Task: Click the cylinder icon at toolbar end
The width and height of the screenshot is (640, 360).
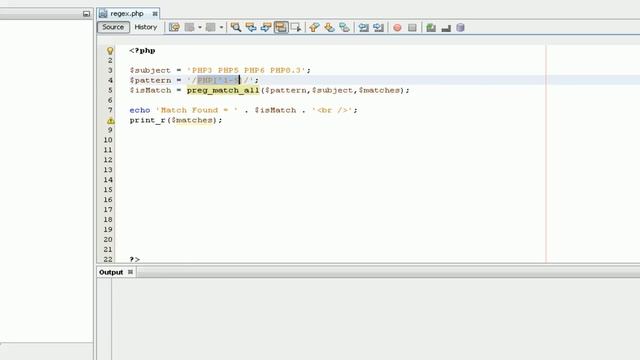Action: pos(460,27)
